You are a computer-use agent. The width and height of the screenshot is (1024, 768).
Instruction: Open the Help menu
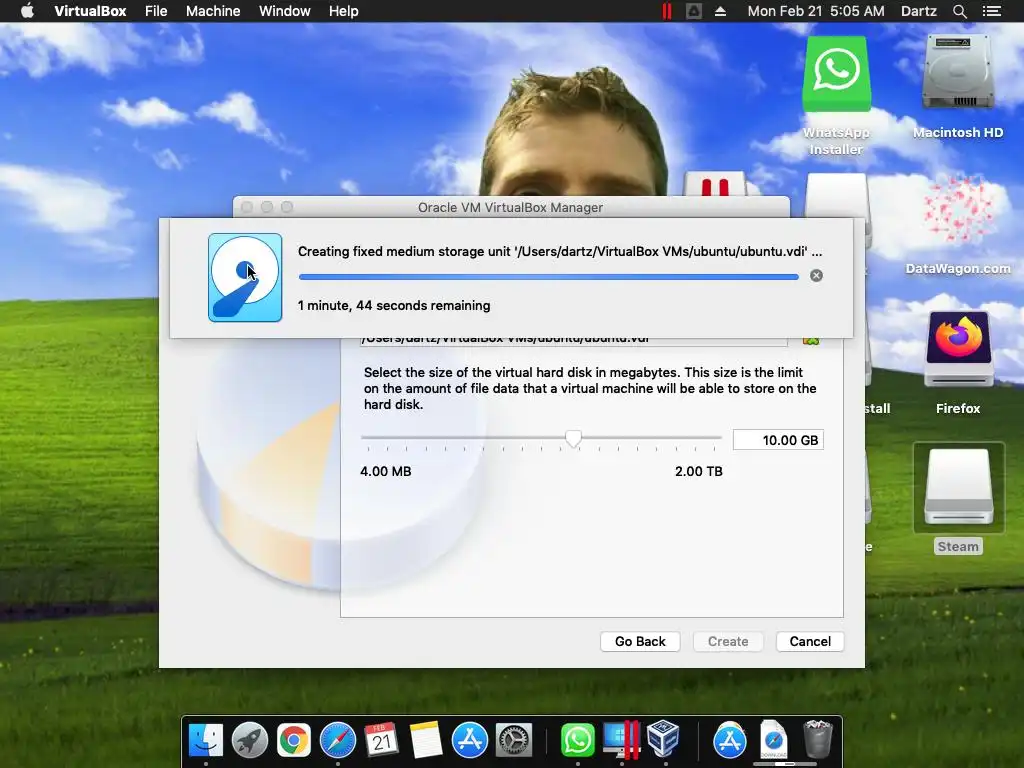point(344,11)
